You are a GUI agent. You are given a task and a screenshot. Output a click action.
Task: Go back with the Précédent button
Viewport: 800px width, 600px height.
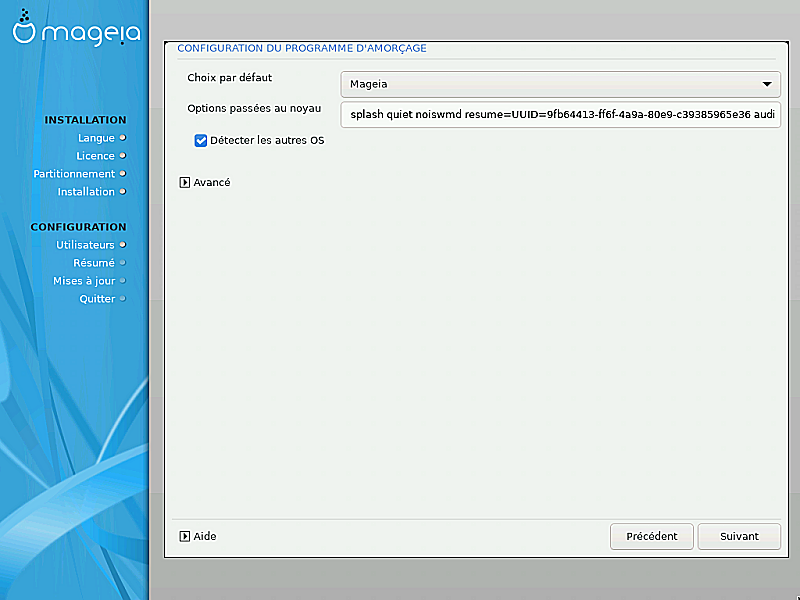(651, 536)
